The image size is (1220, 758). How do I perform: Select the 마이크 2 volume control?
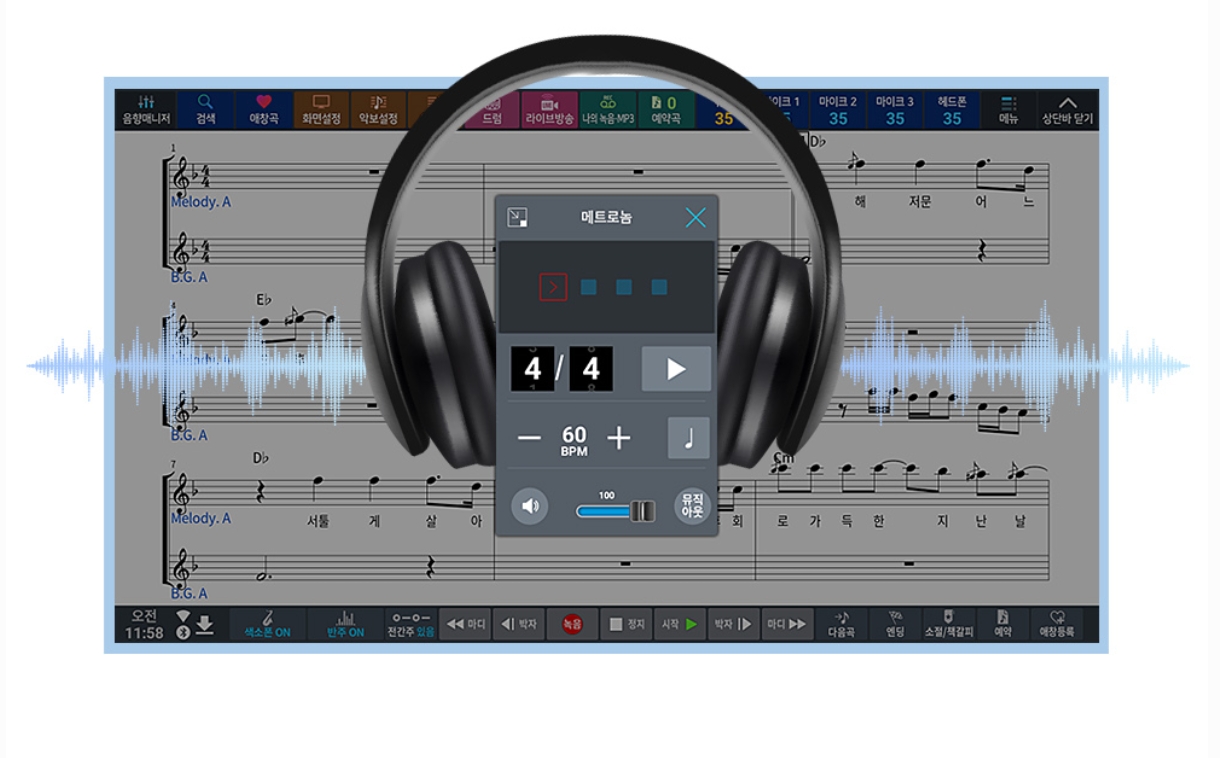click(x=838, y=110)
